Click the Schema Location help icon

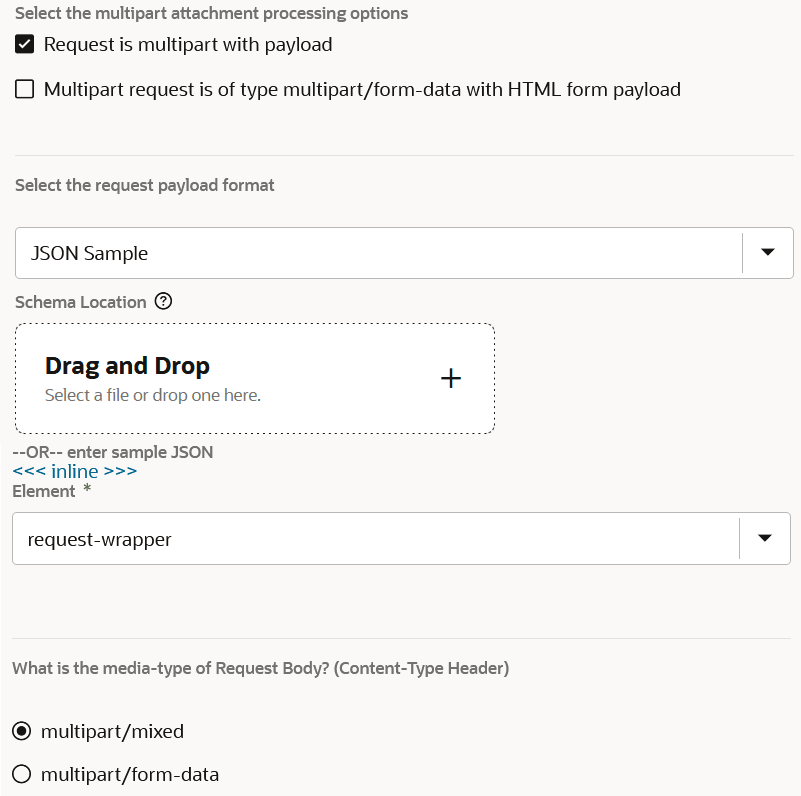(x=164, y=302)
